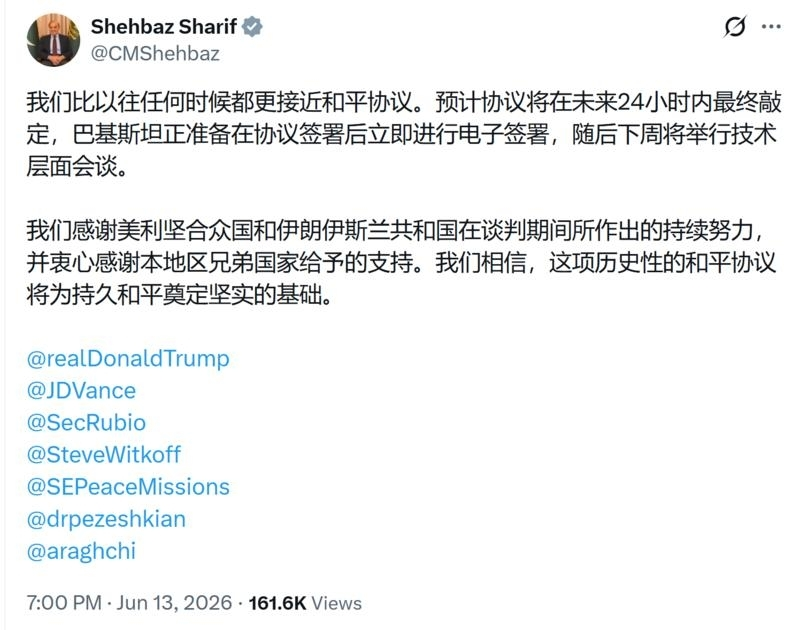The image size is (800, 630).
Task: Open the @araghchi mention link
Action: 81,551
